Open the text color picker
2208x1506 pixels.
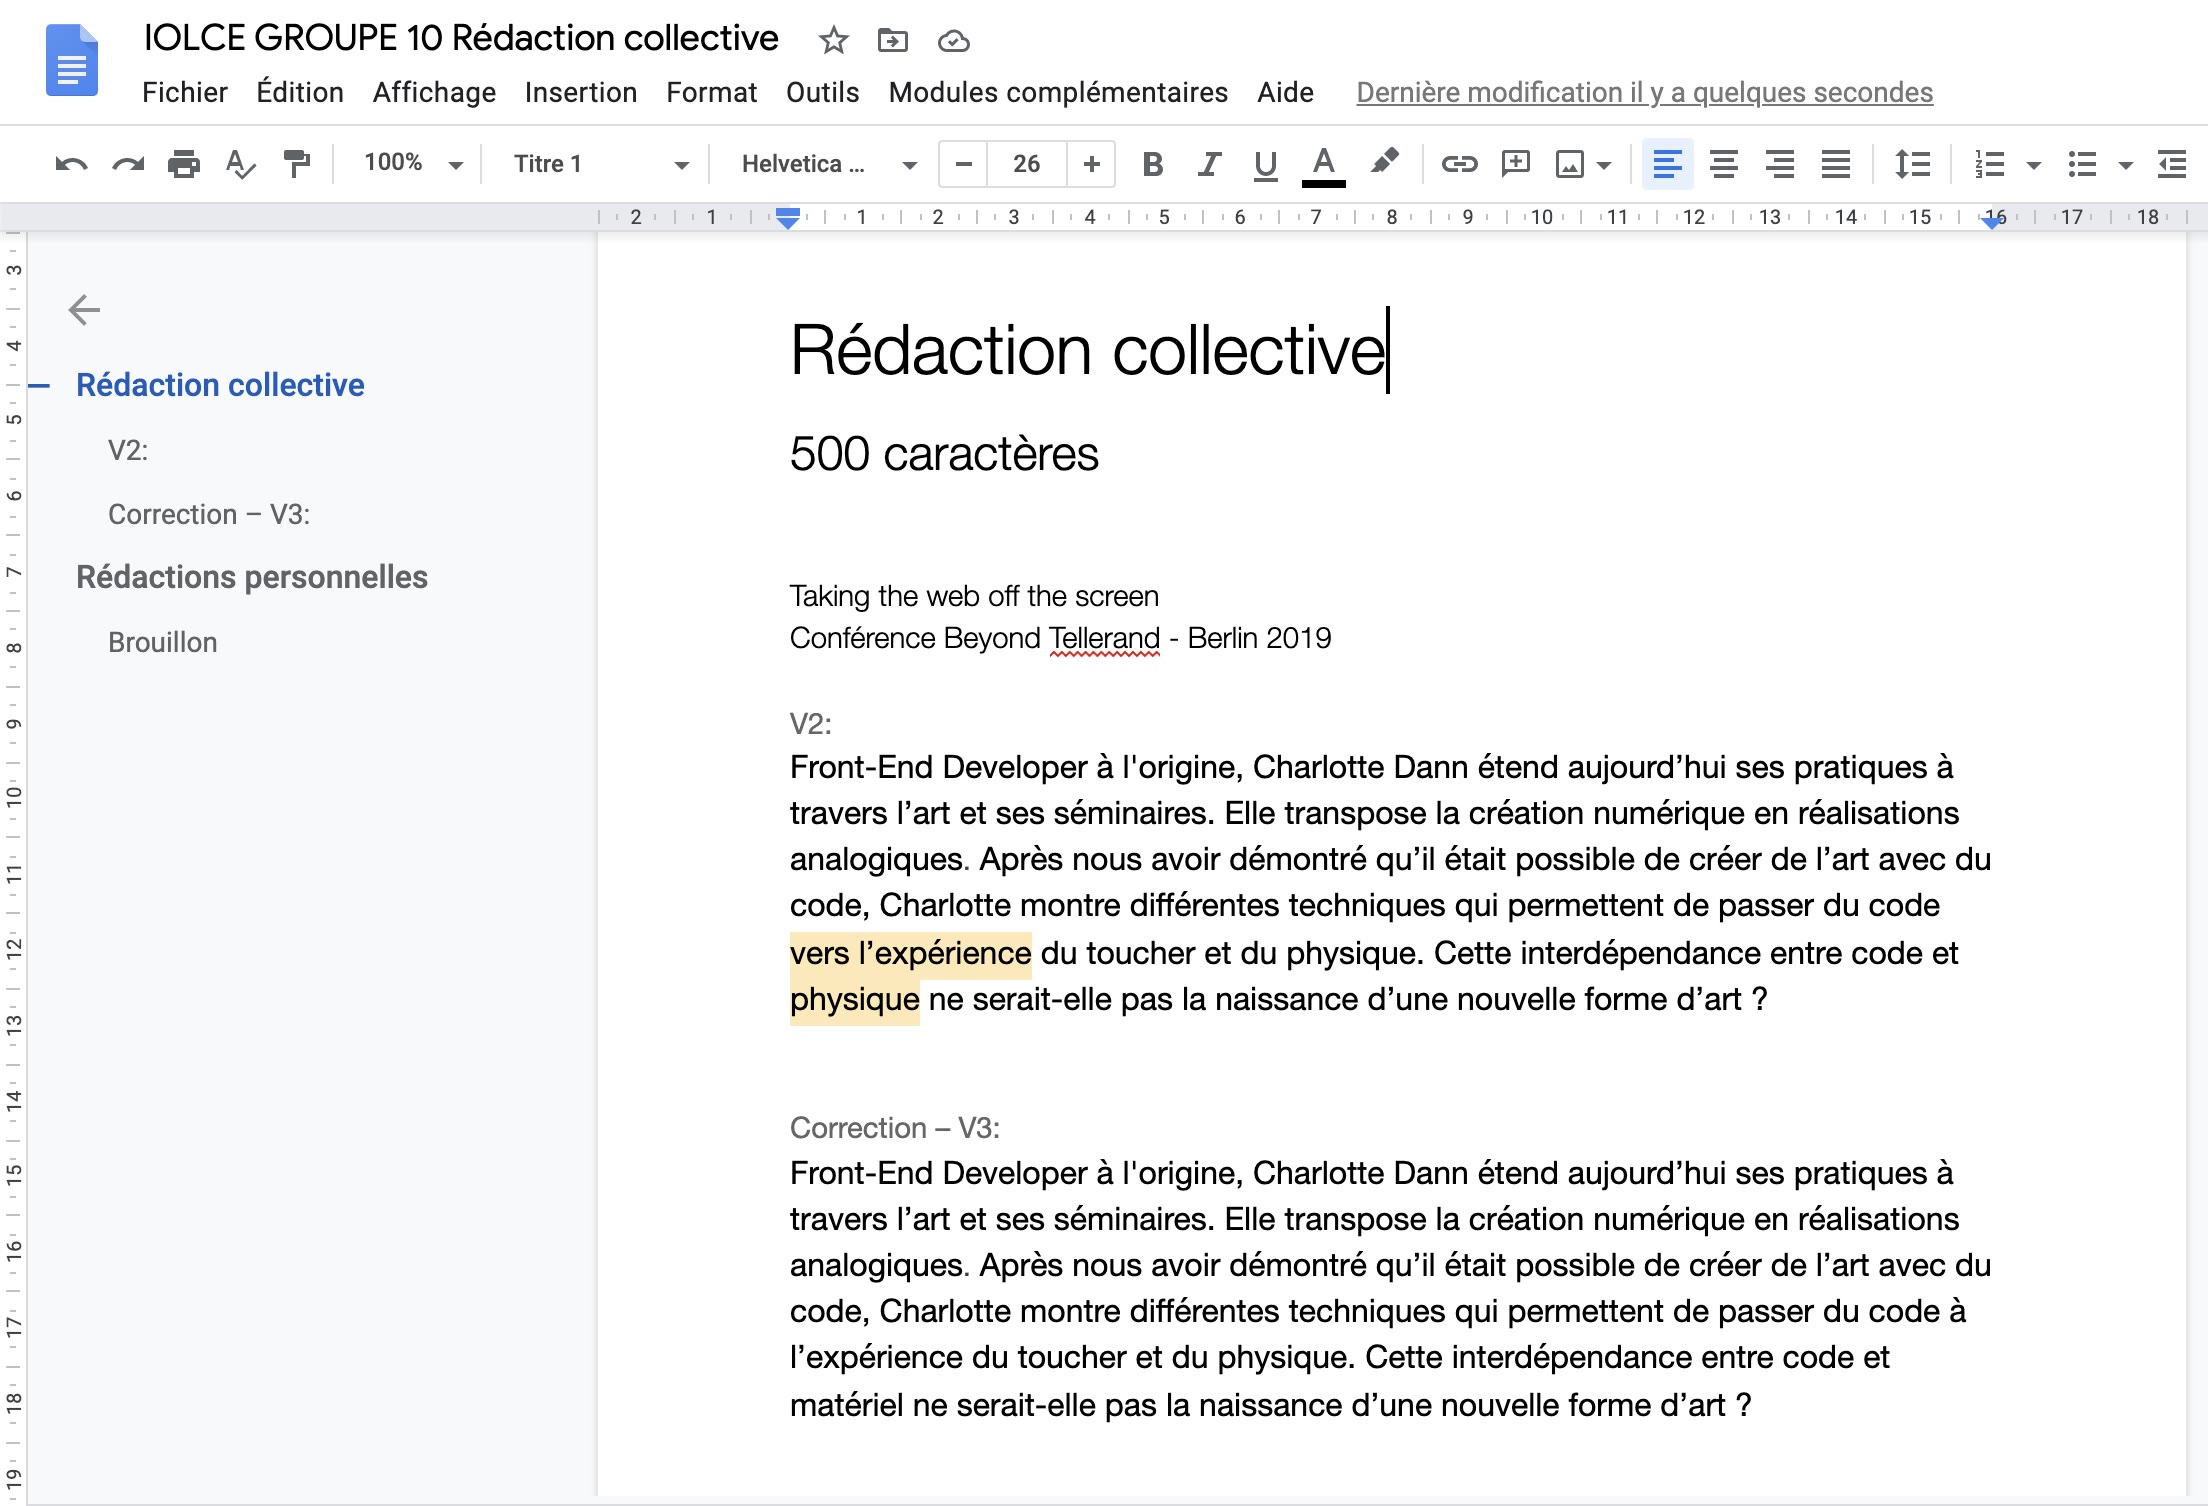point(1323,165)
